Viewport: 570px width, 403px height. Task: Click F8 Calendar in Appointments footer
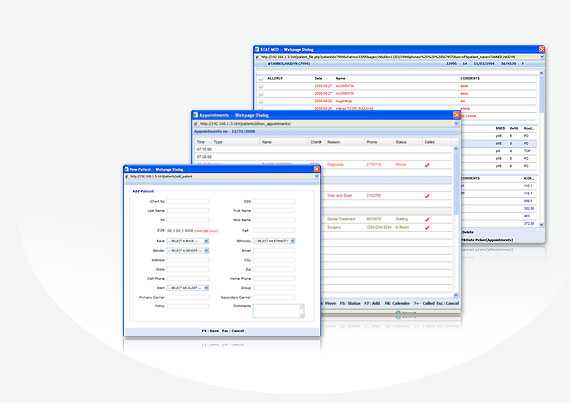pos(397,303)
